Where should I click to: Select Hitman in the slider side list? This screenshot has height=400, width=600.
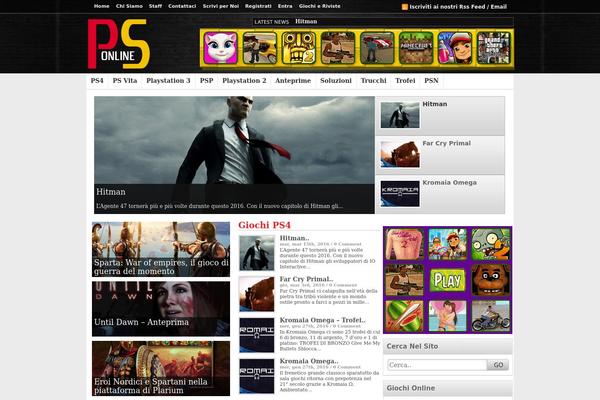tap(440, 116)
